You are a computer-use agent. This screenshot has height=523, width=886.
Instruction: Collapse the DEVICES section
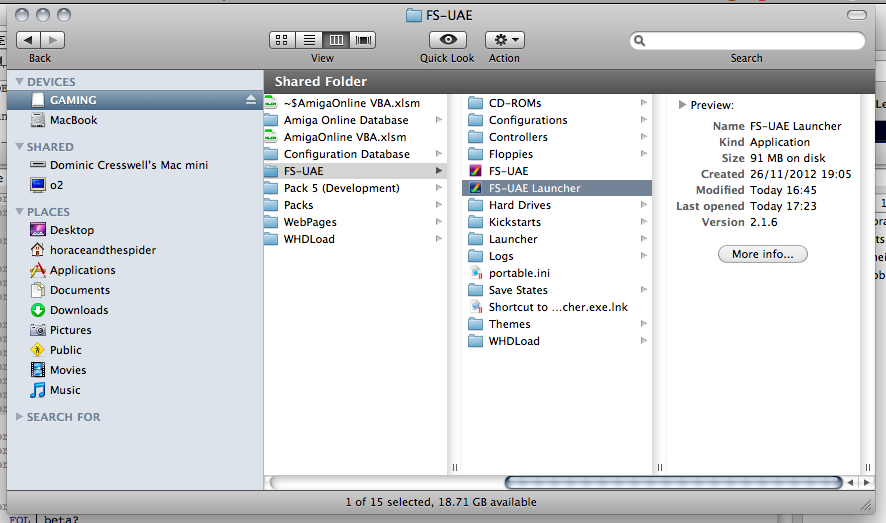tap(19, 82)
